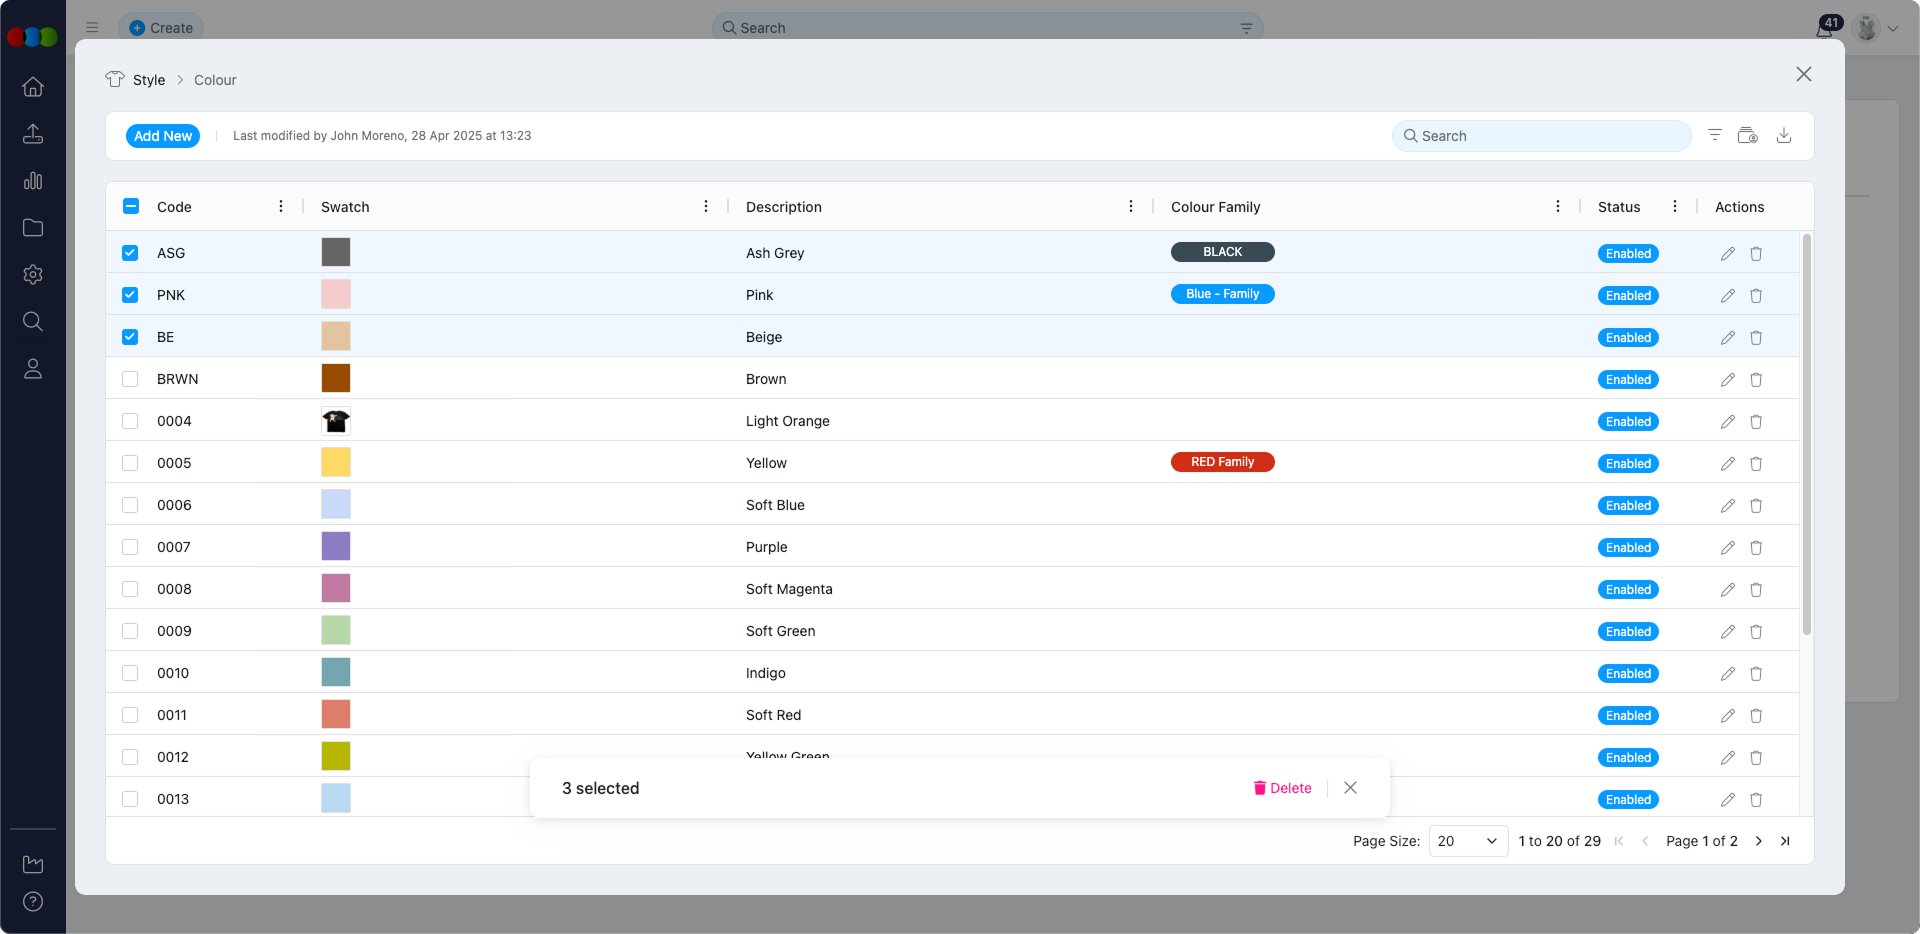Viewport: 1920px width, 934px height.
Task: Open the Code column options menu
Action: [280, 206]
